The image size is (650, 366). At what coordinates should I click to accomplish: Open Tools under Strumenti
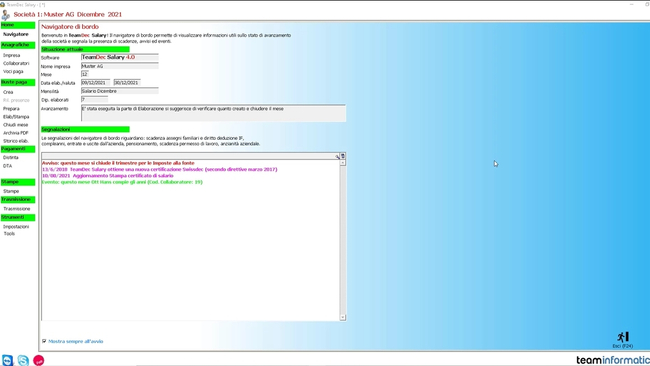(x=9, y=233)
